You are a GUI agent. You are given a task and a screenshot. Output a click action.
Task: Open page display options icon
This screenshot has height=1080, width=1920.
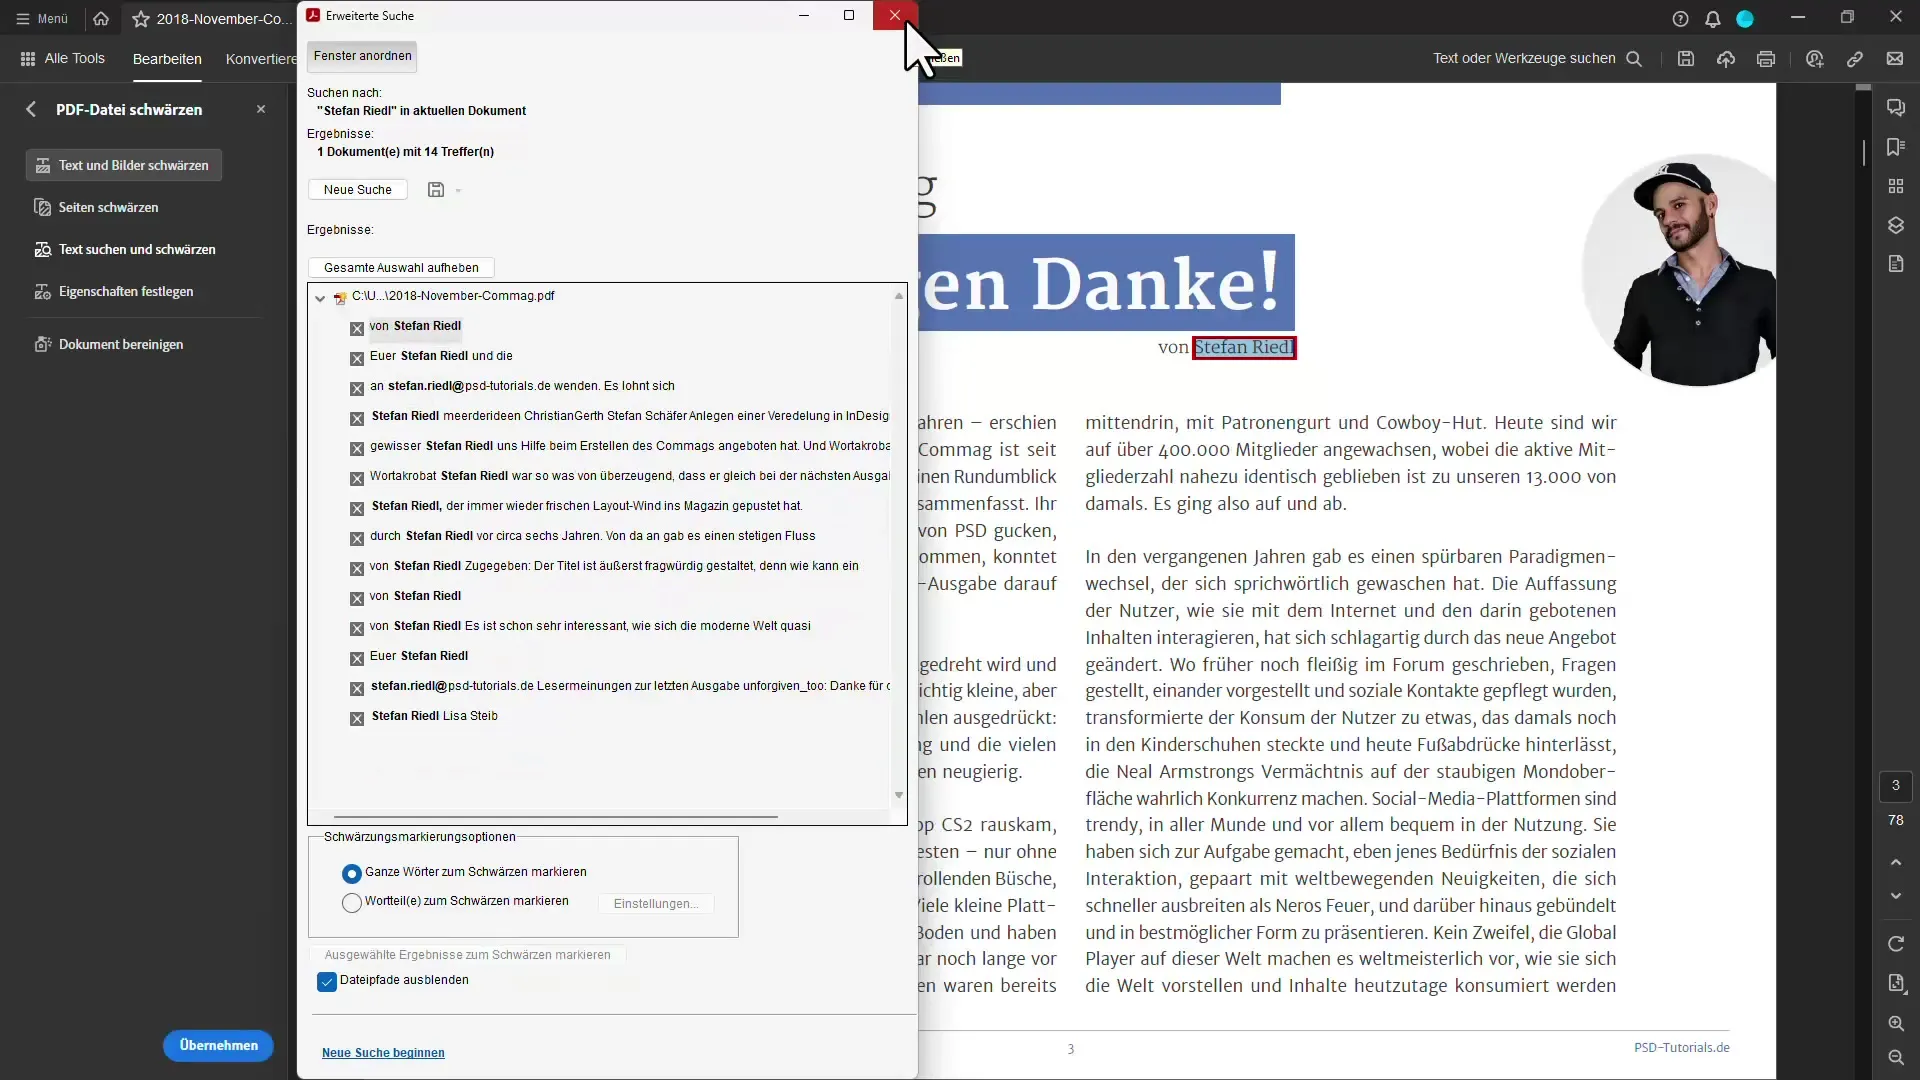[1895, 983]
